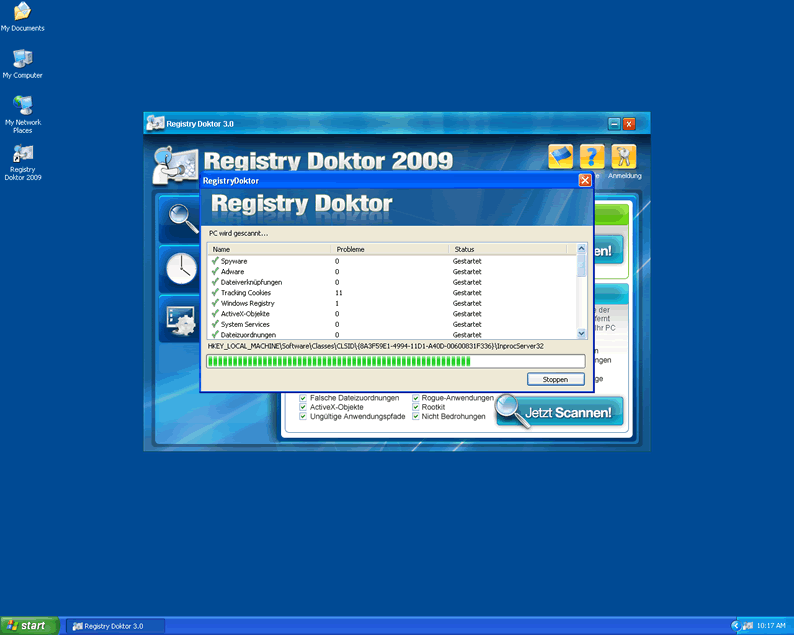Select the My Computer desktop icon
This screenshot has width=794, height=635.
pos(22,58)
